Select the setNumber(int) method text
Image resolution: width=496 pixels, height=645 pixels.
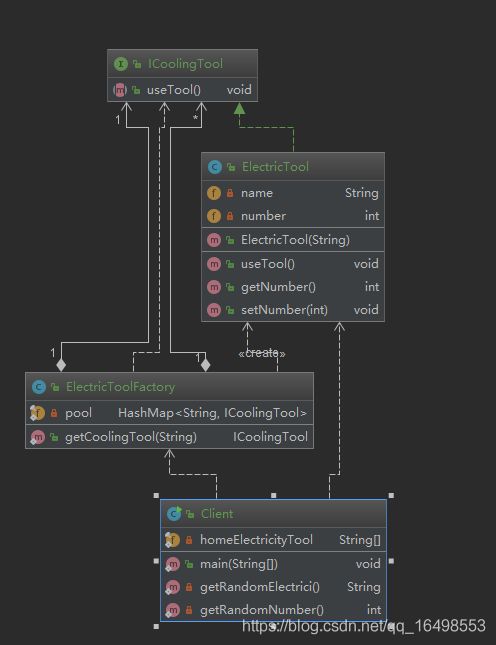coord(285,310)
